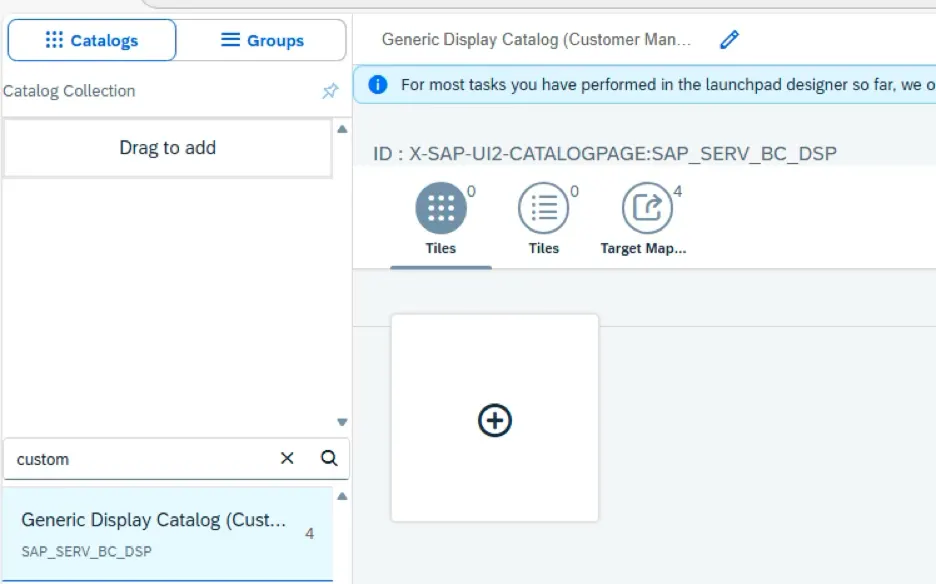Click the magnifier search icon
Screen dimensions: 936x584
(x=329, y=458)
